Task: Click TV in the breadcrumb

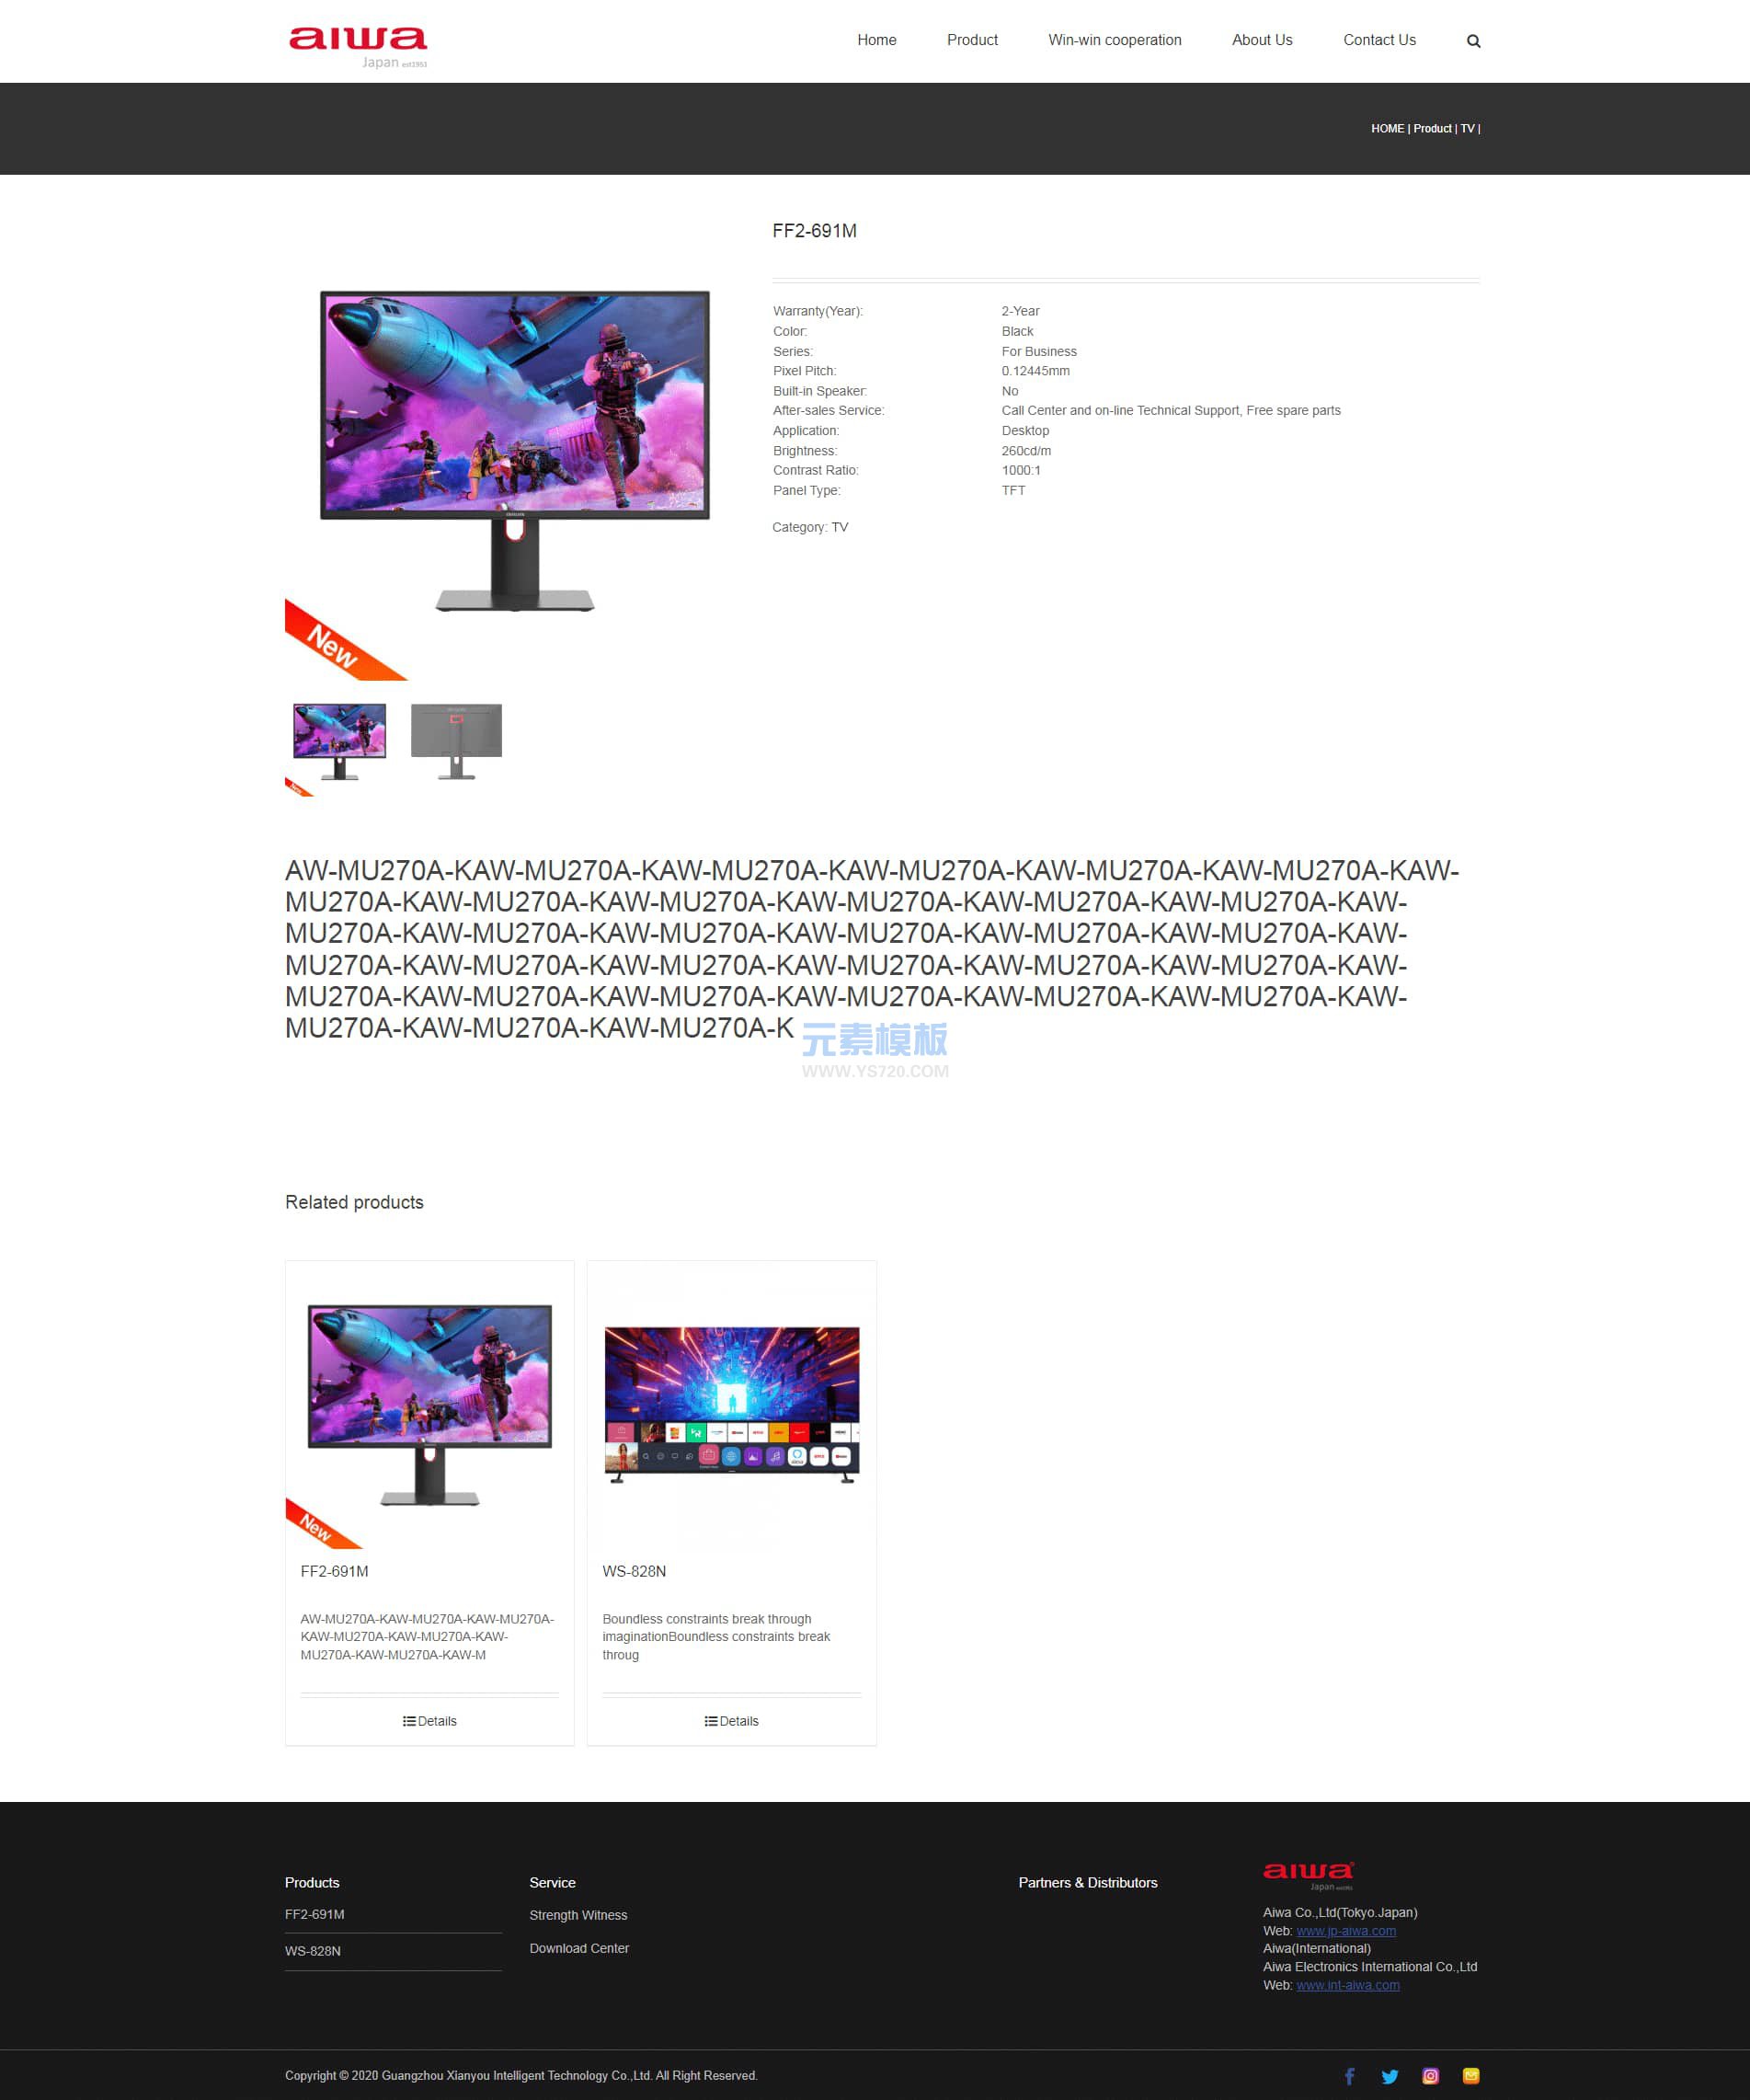Action: [x=1467, y=129]
